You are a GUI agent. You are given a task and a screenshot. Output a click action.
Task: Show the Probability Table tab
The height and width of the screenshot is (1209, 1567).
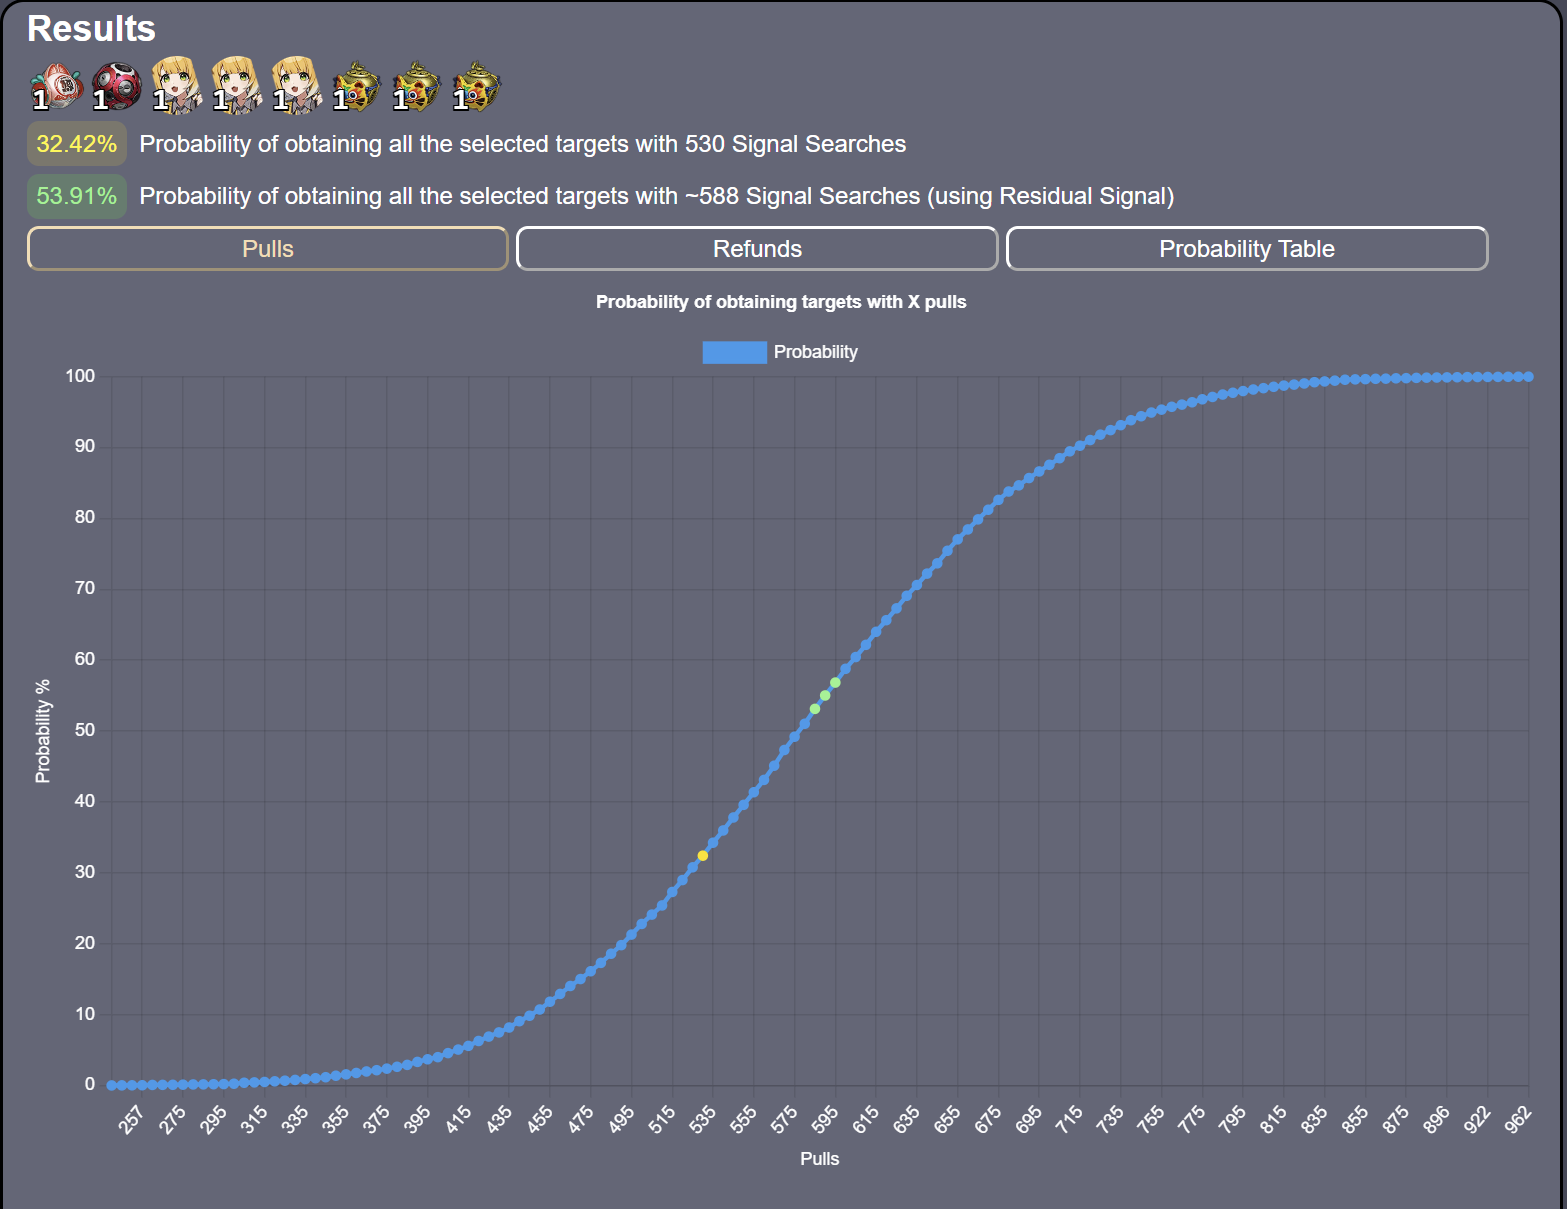pos(1247,249)
